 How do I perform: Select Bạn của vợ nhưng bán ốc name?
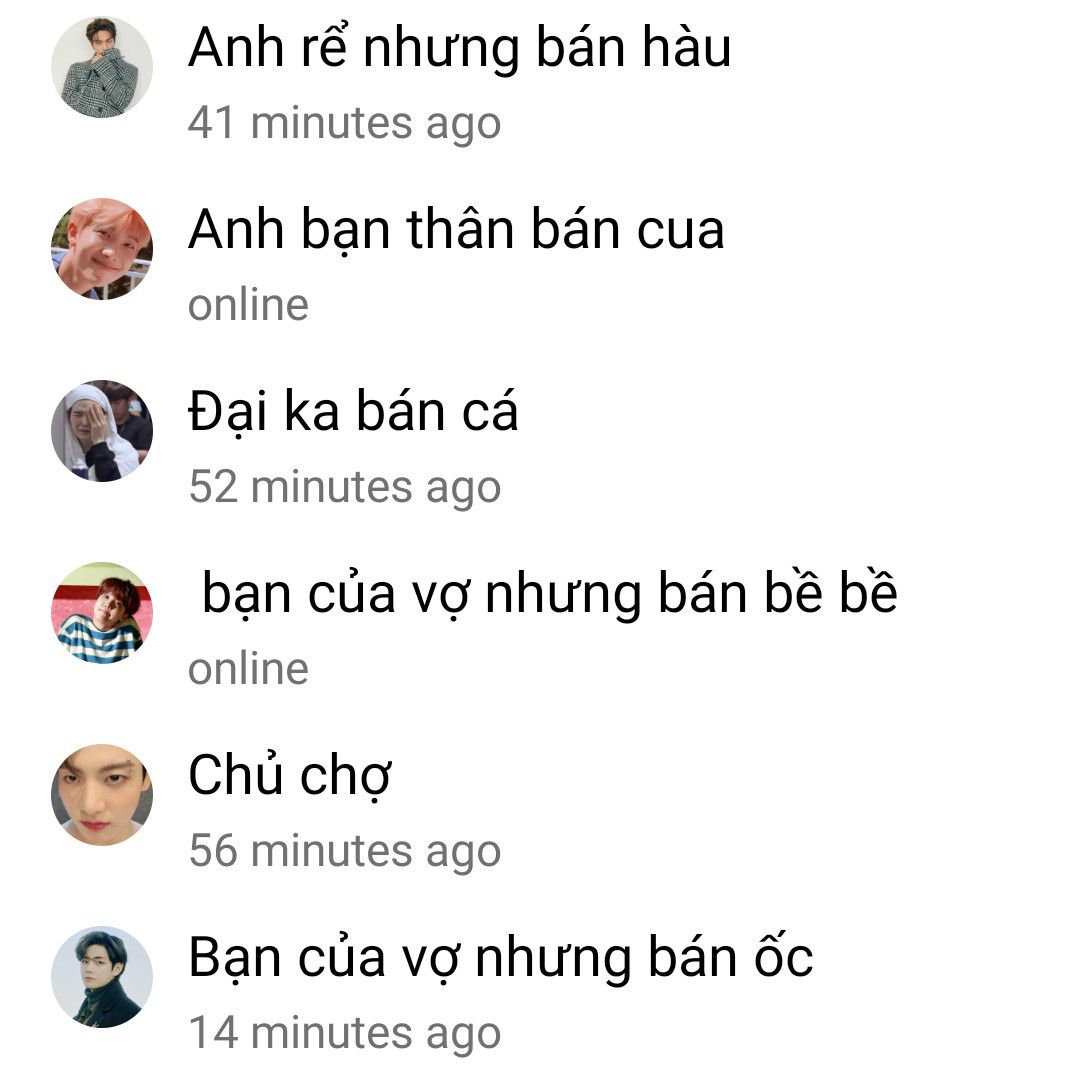coord(500,958)
